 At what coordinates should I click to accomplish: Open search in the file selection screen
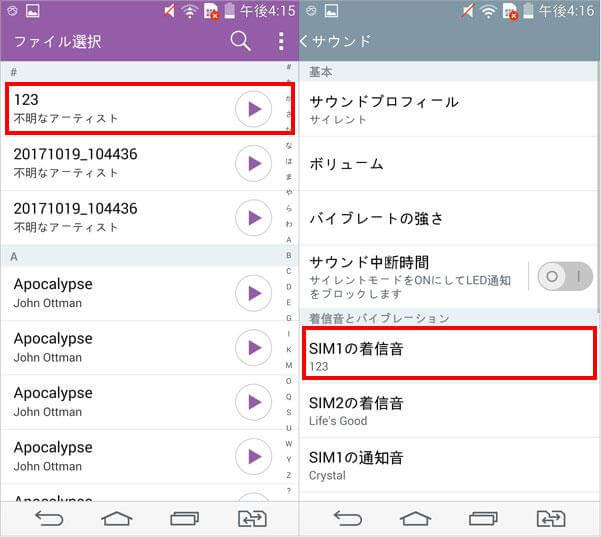point(240,41)
